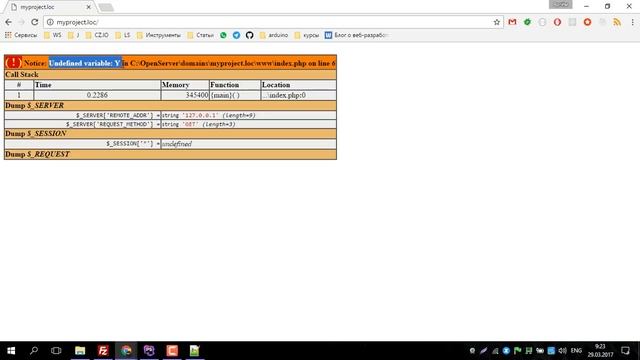
Task: Click the 'undefined' session value
Action: point(177,144)
